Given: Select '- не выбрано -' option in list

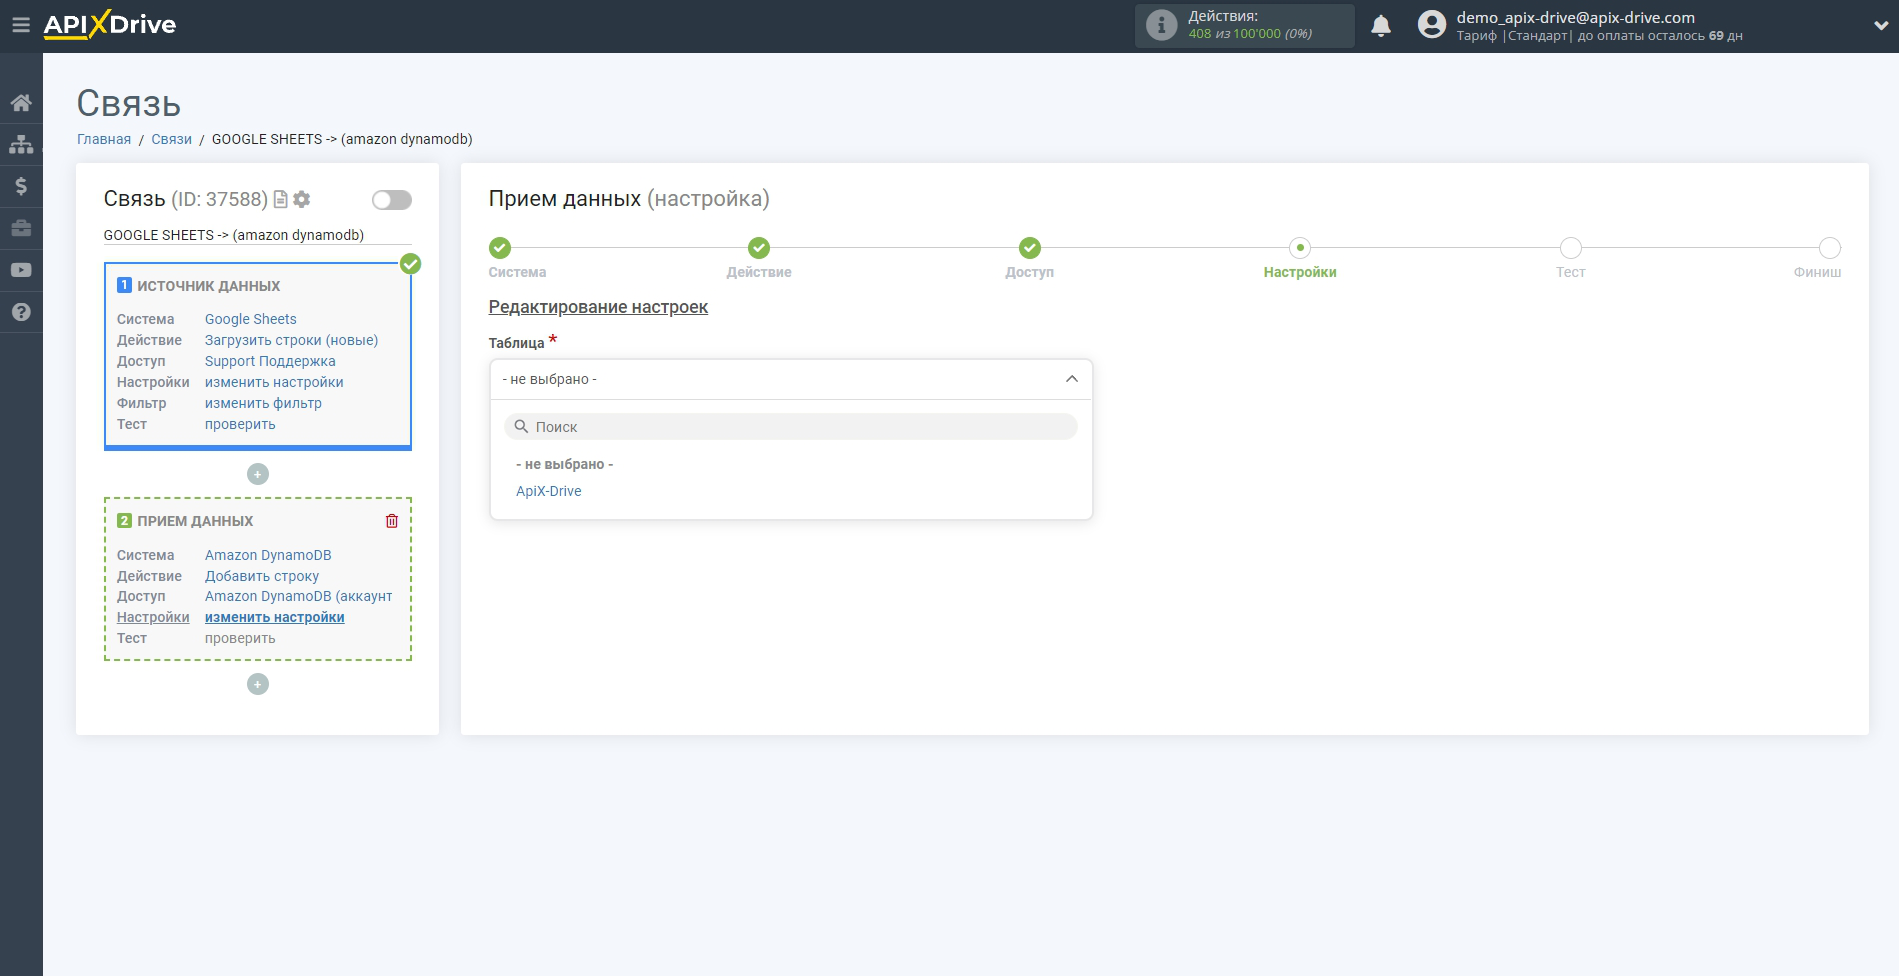Looking at the screenshot, I should pyautogui.click(x=565, y=464).
